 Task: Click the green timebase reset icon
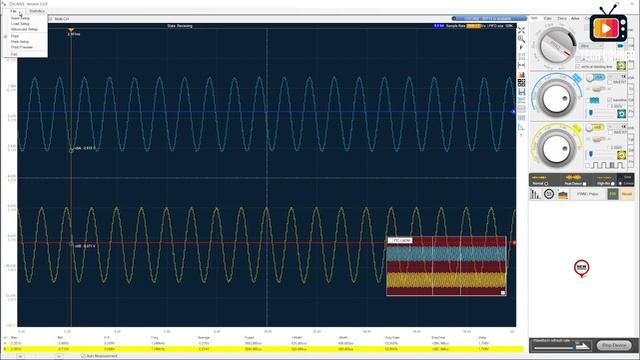point(621,66)
